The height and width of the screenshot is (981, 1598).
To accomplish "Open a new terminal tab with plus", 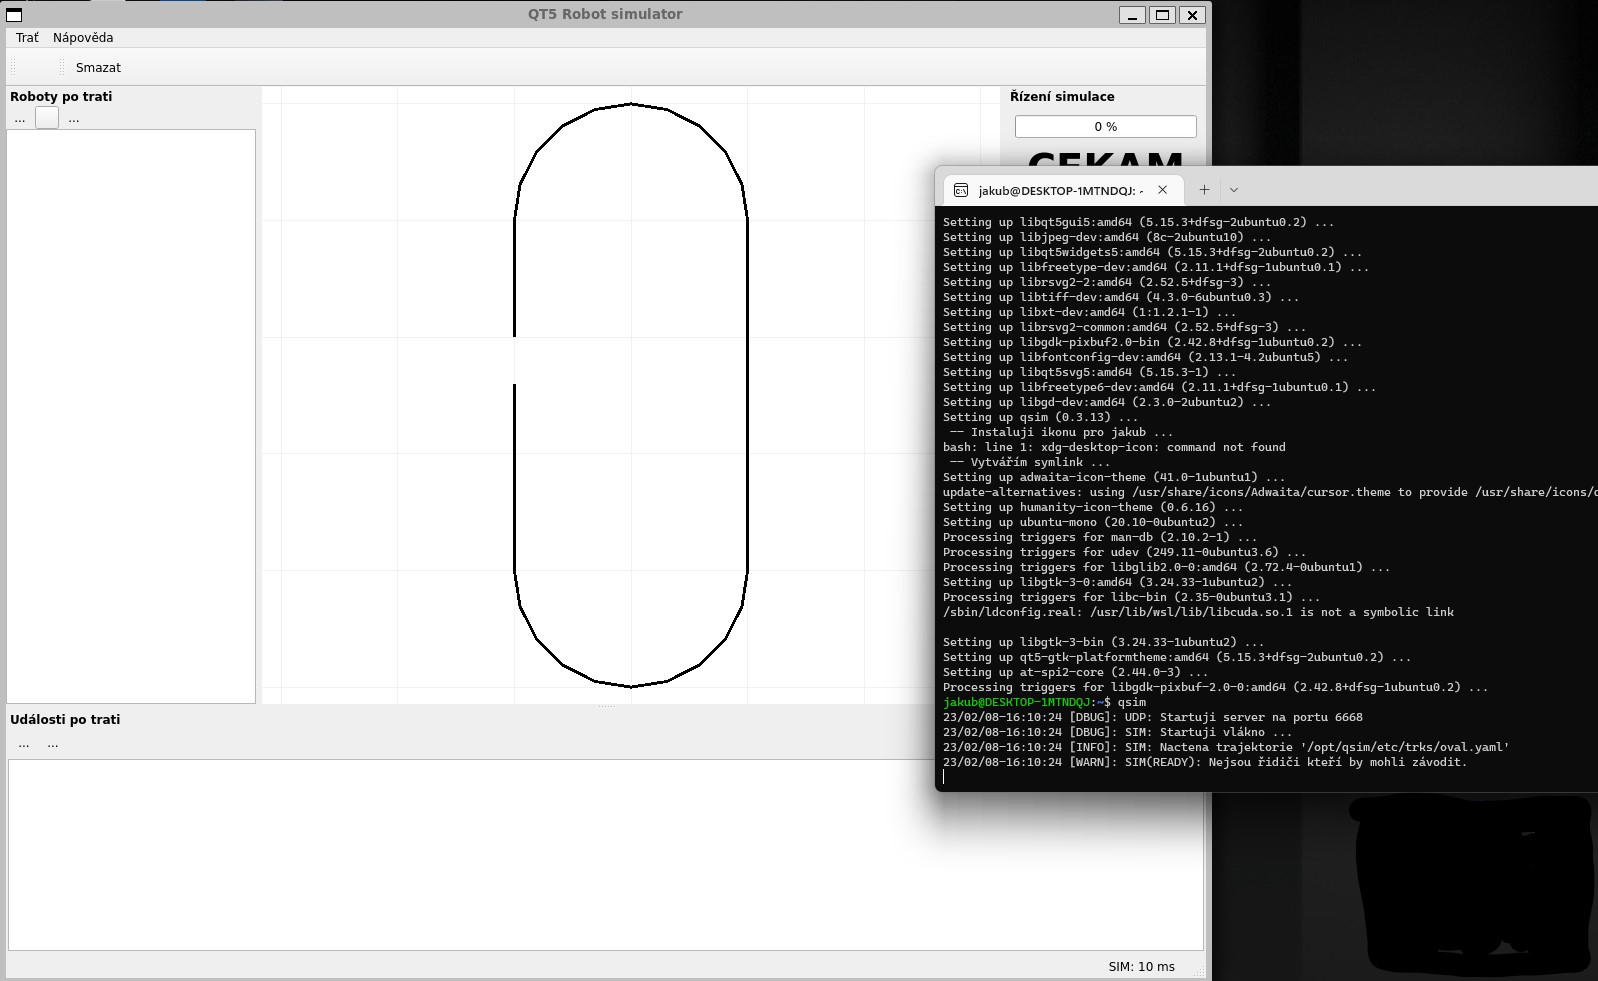I will pos(1204,190).
